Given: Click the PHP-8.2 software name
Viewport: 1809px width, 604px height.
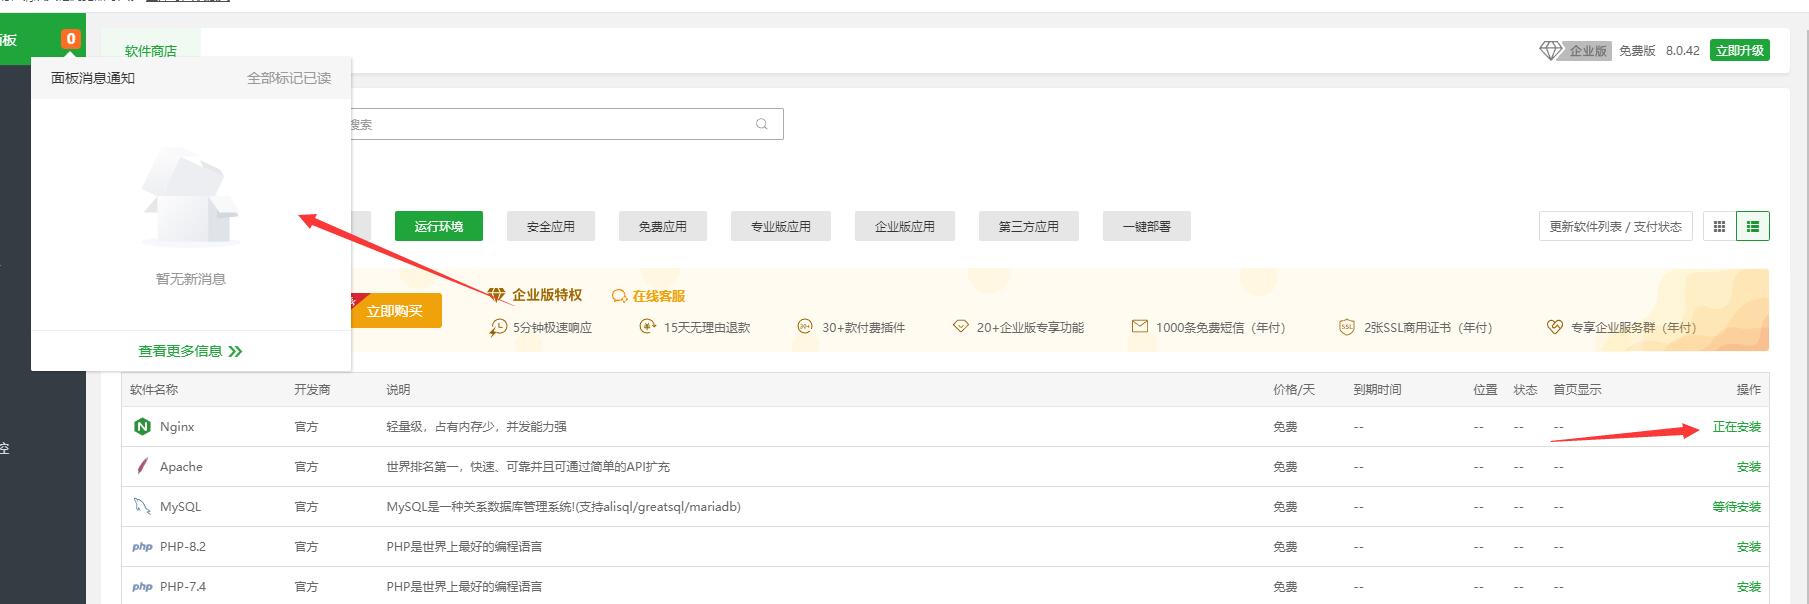Looking at the screenshot, I should coord(183,547).
